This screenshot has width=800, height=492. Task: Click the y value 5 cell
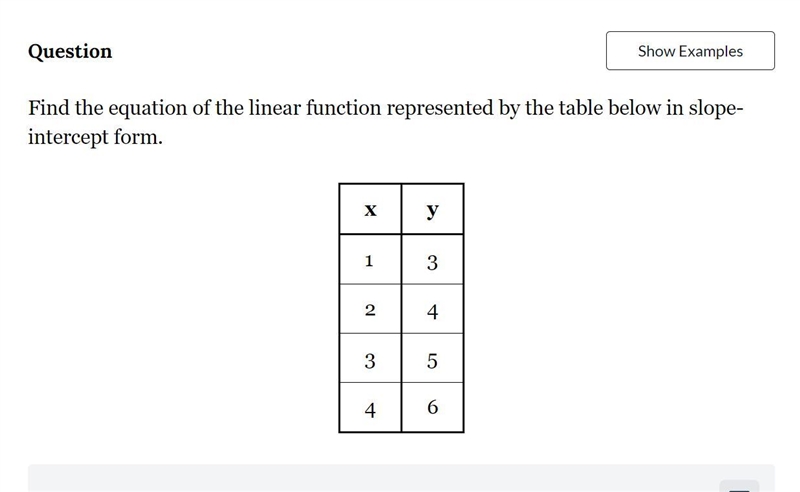point(433,358)
